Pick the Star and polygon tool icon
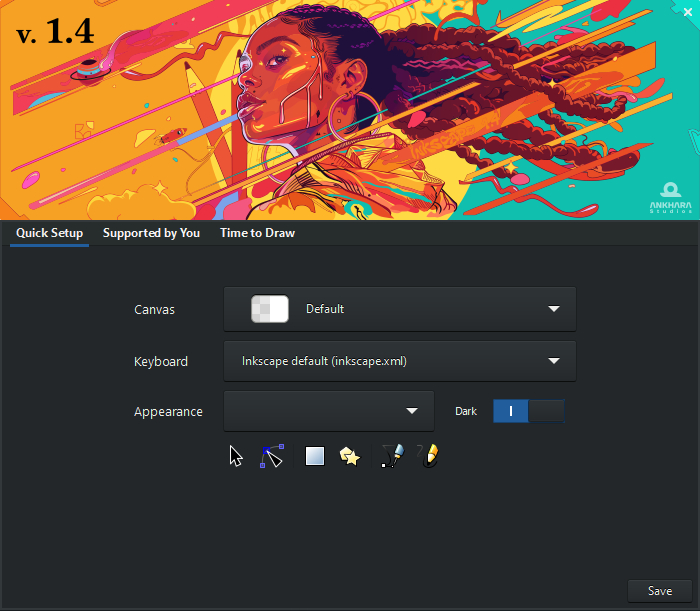Image resolution: width=700 pixels, height=611 pixels. tap(350, 456)
